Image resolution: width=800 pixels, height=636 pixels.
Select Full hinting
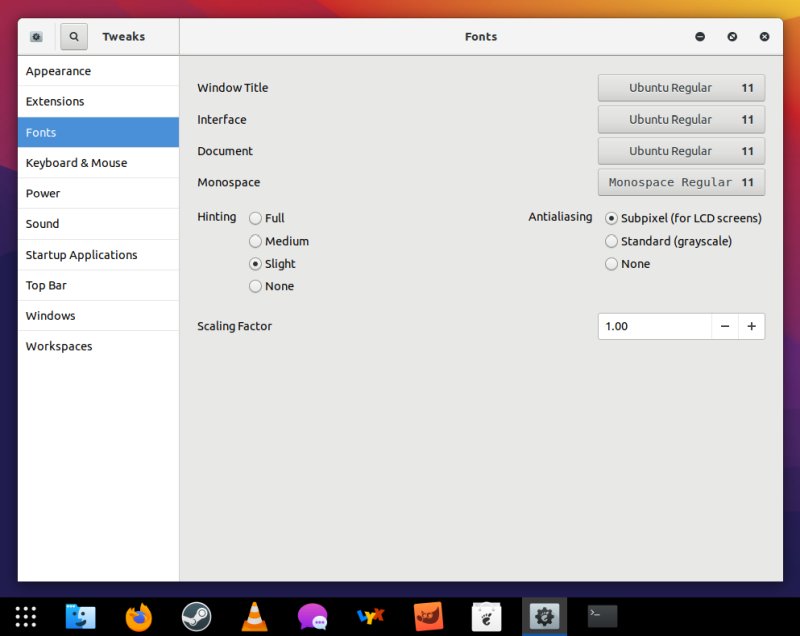point(256,218)
